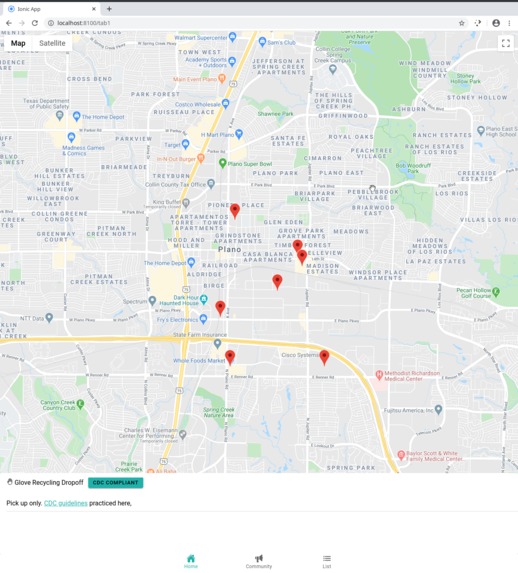
Task: Click Walmart Supercenter map pin
Action: point(232,37)
